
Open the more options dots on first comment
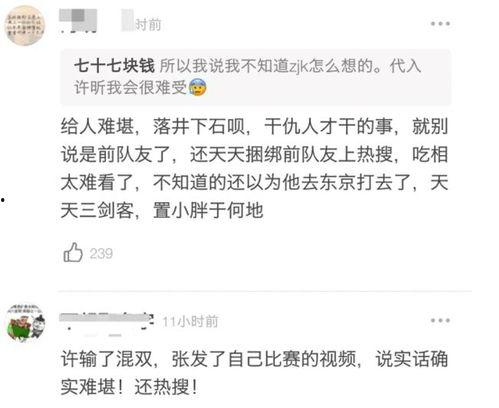[440, 24]
